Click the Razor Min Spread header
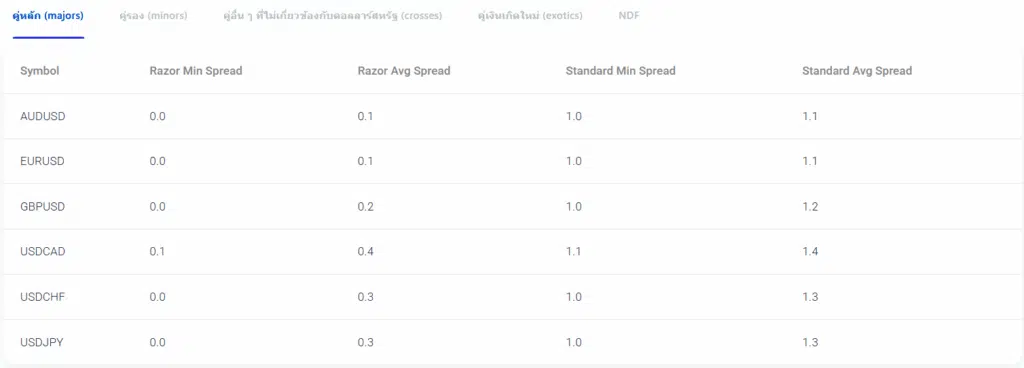 (196, 70)
